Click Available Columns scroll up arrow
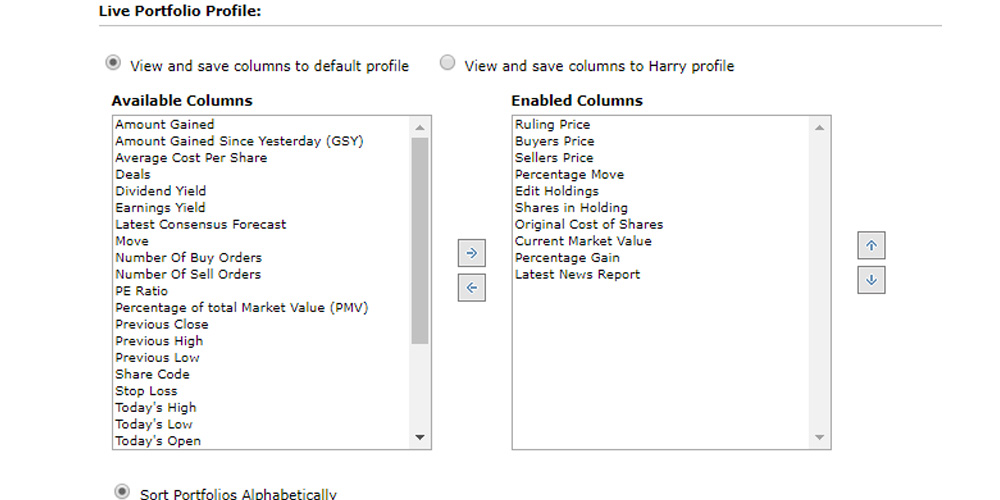 pos(420,127)
